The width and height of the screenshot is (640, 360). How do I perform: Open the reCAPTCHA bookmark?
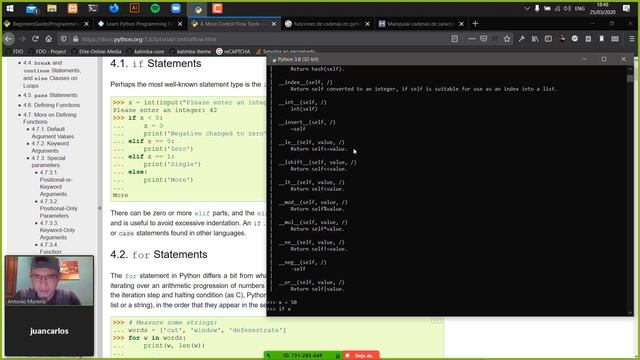point(233,51)
